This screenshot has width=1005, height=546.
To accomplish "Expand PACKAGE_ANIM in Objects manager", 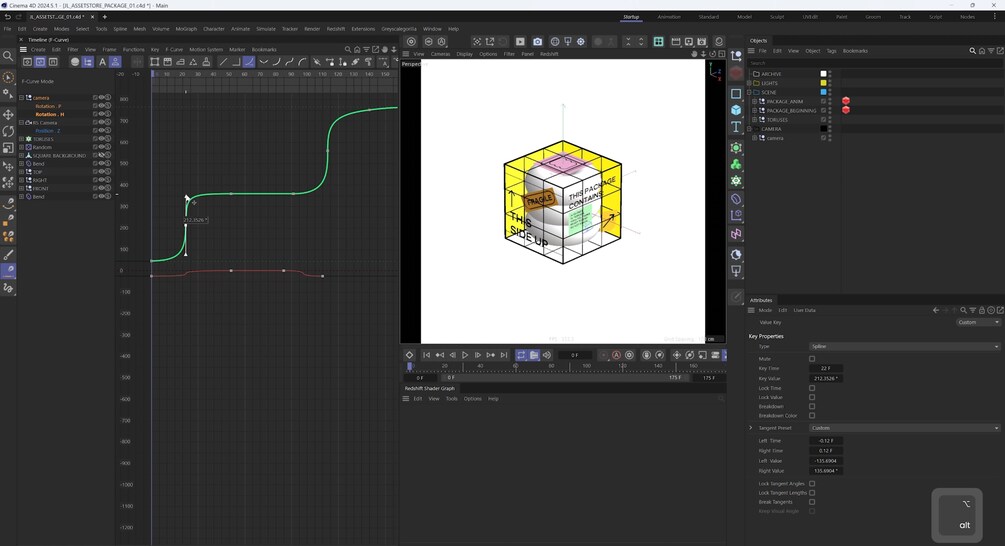I will click(754, 101).
